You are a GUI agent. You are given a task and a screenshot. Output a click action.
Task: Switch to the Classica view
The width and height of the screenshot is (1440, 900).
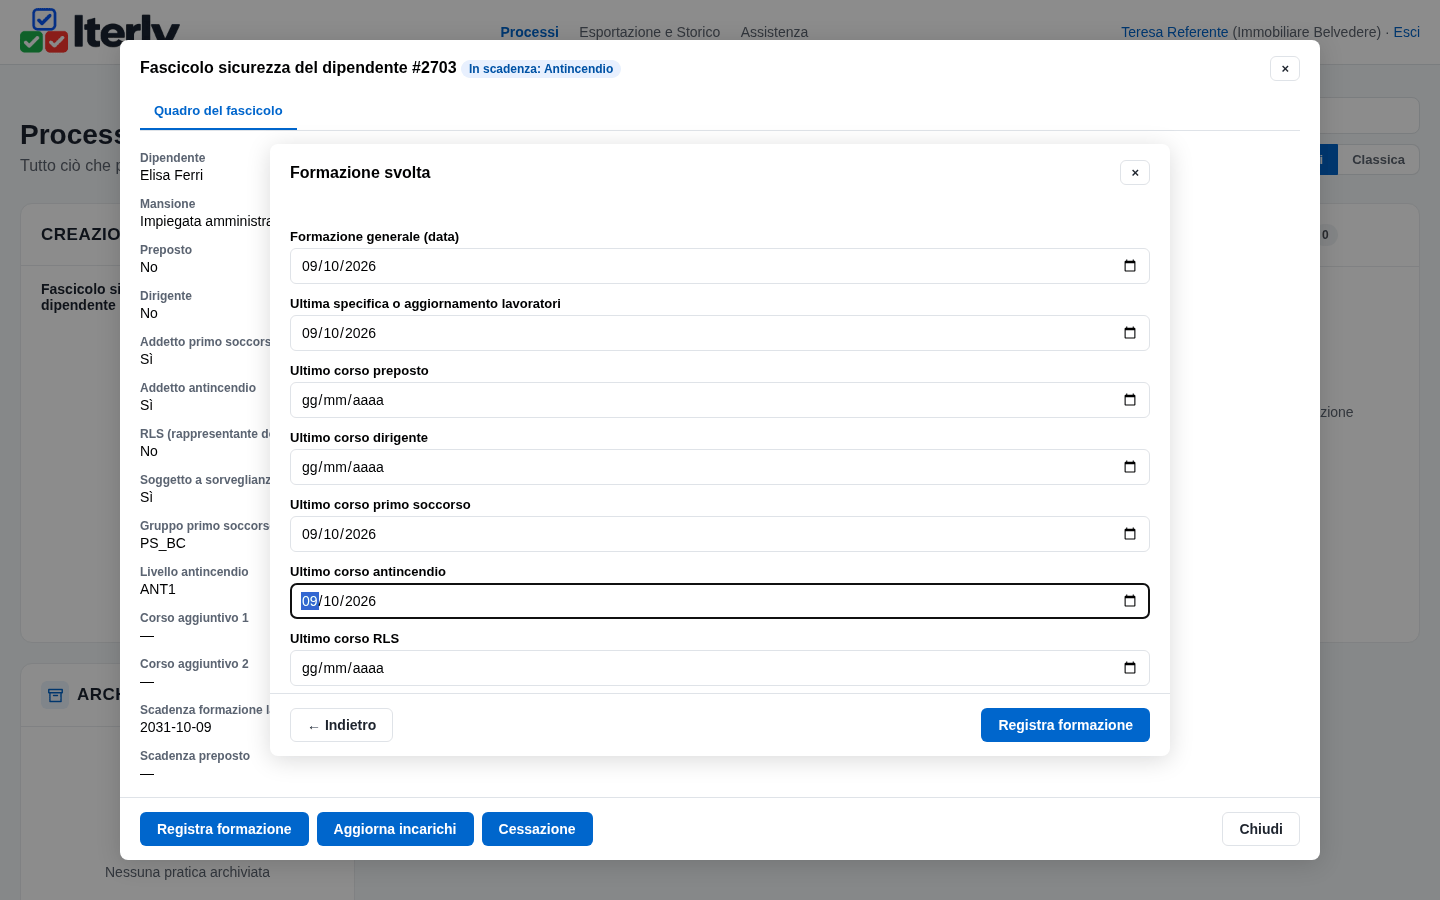(1378, 160)
